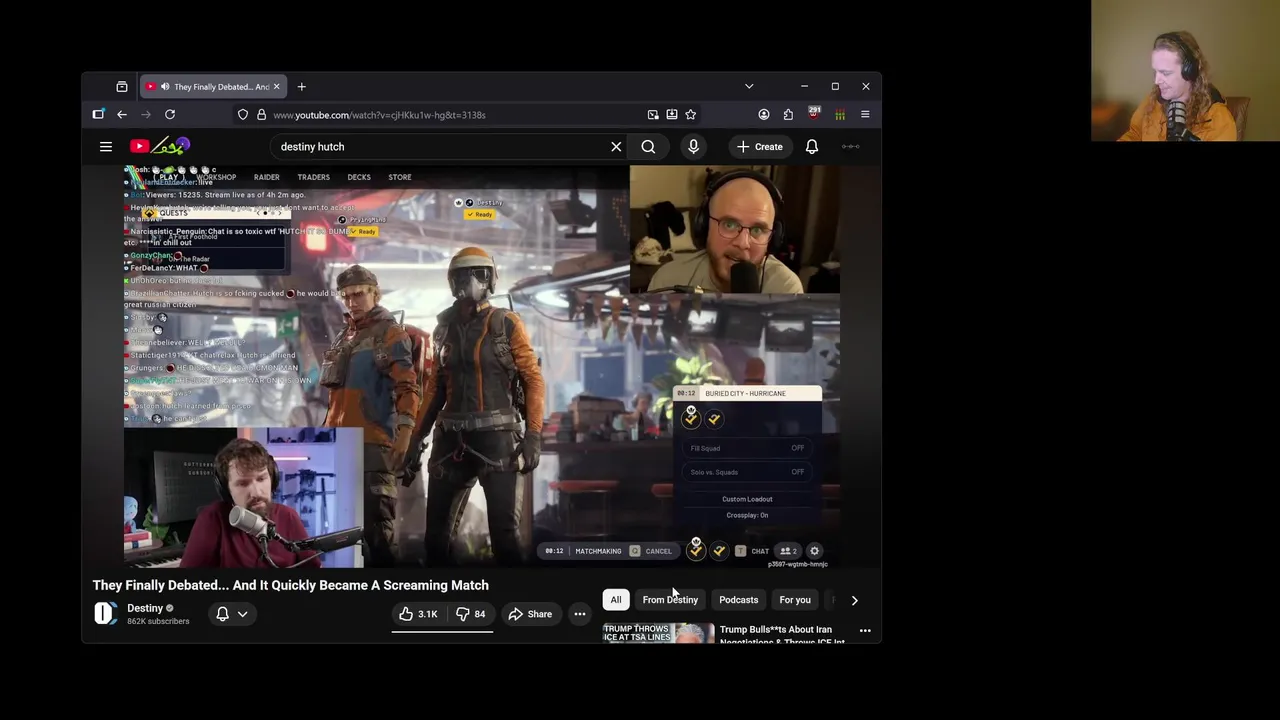Go forward in browser history
This screenshot has height=720, width=1280.
click(146, 115)
